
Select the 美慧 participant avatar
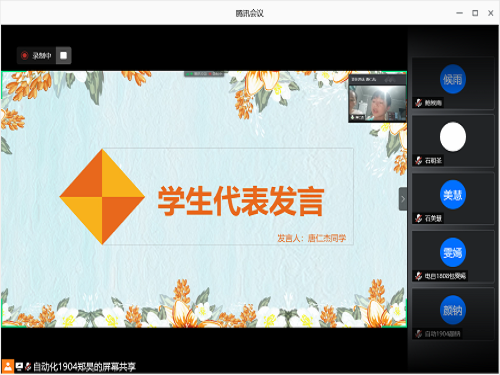pos(452,195)
